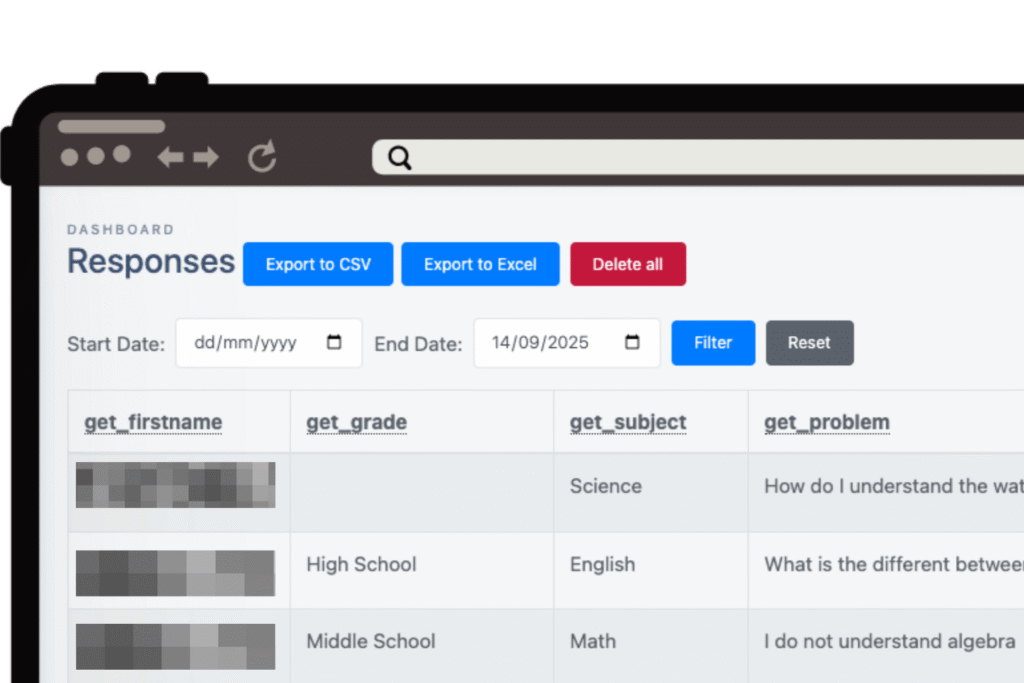Select the Middle School grade cell
The image size is (1024, 683).
(x=371, y=641)
